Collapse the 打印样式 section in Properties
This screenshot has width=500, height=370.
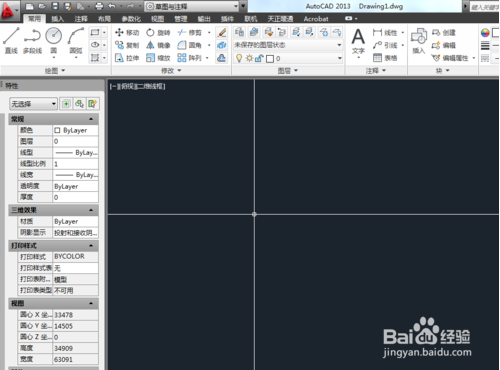tap(91, 246)
